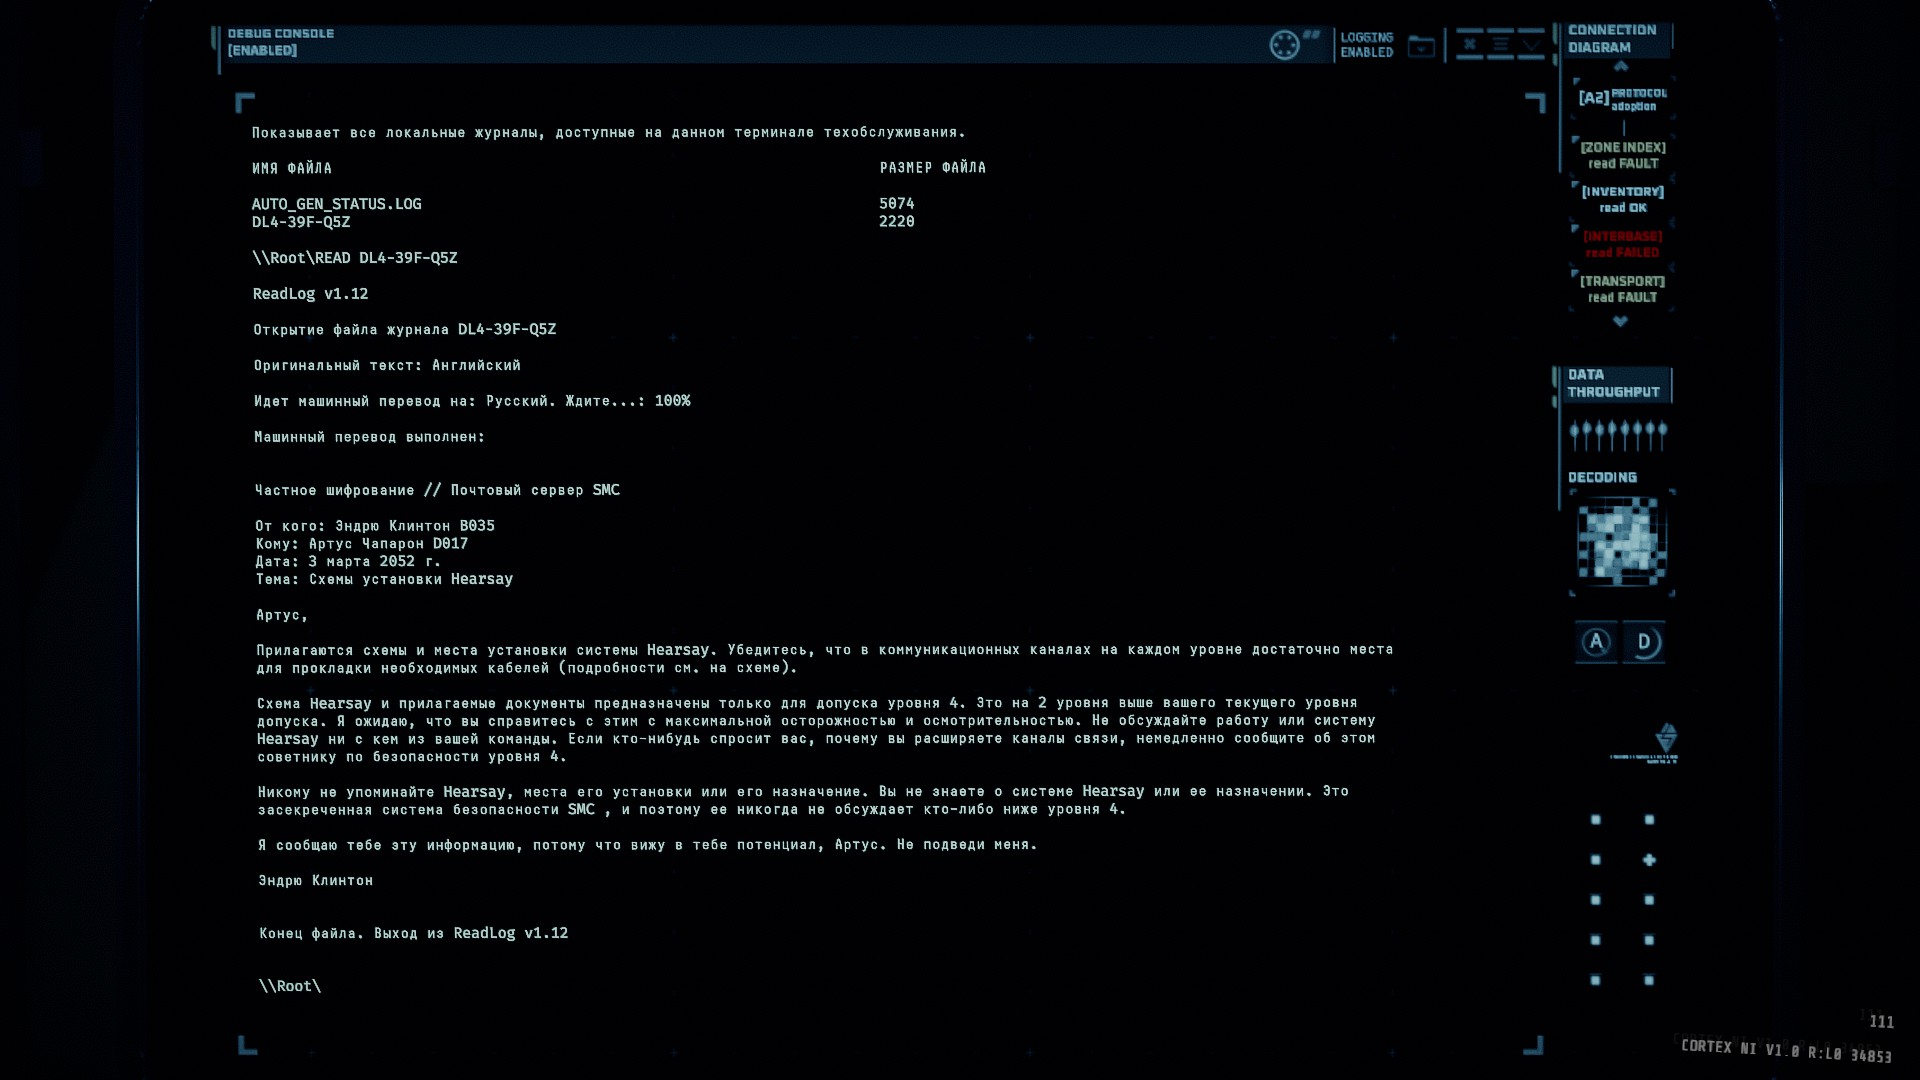Click the X icon in top toolbar
Screen dimensions: 1920x1080
coord(1469,44)
